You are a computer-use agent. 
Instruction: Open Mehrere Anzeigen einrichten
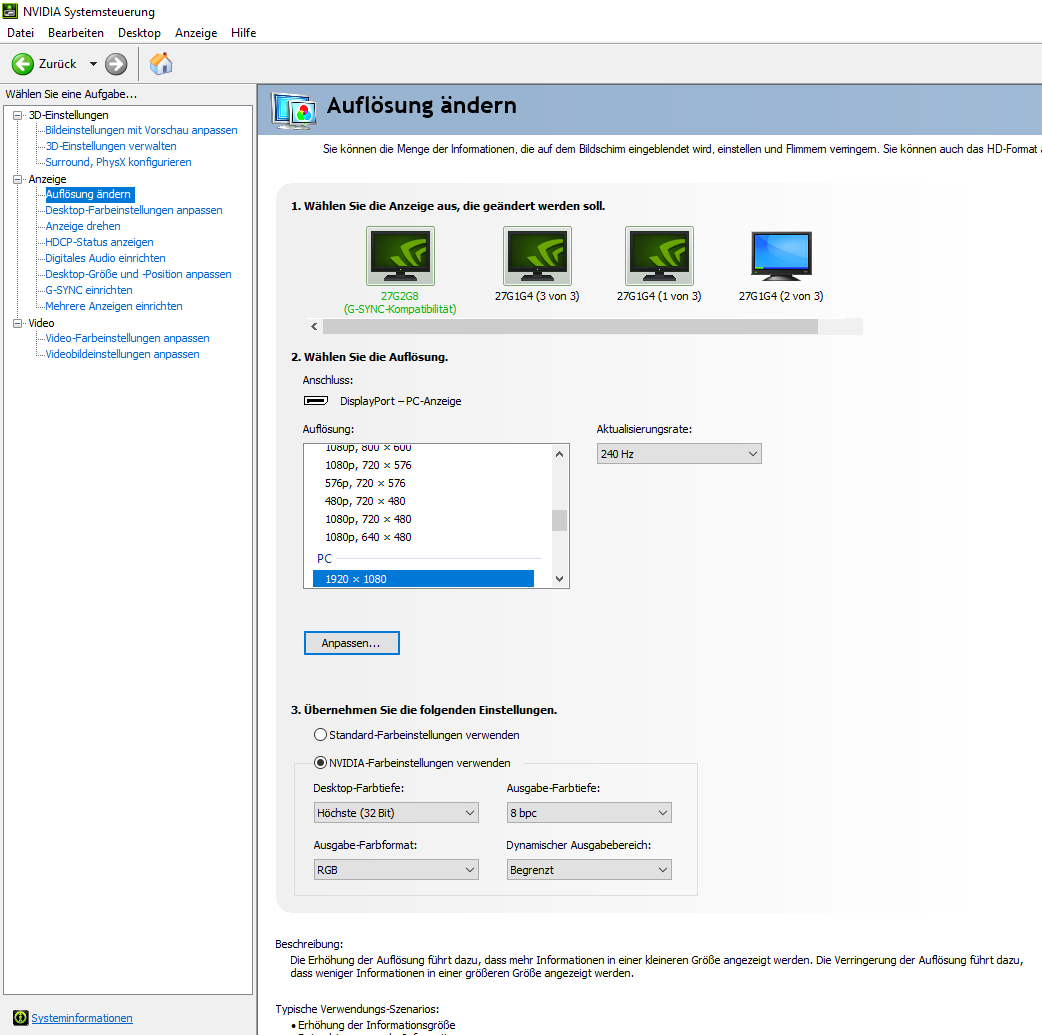coord(114,306)
